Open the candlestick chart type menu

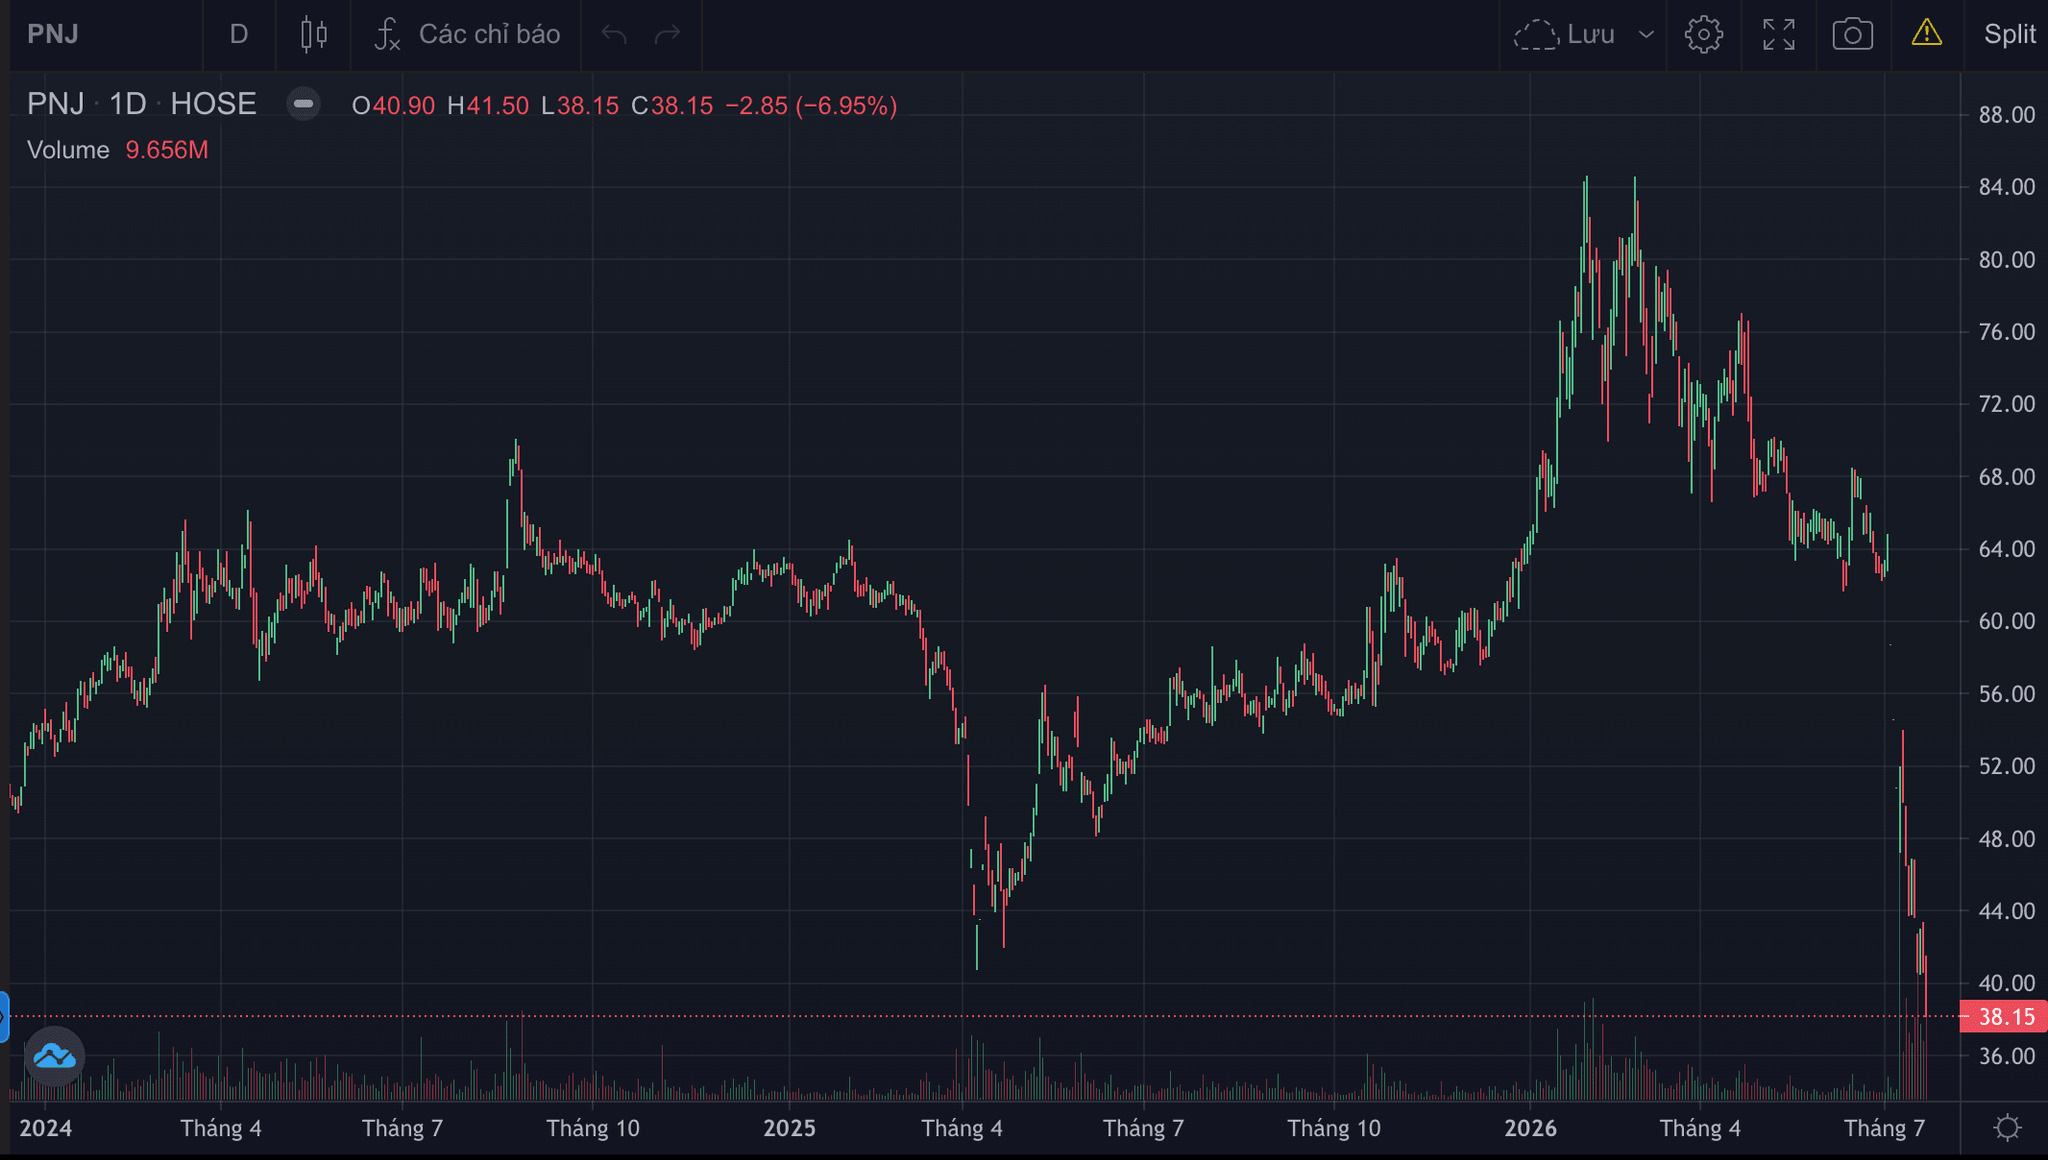click(314, 34)
